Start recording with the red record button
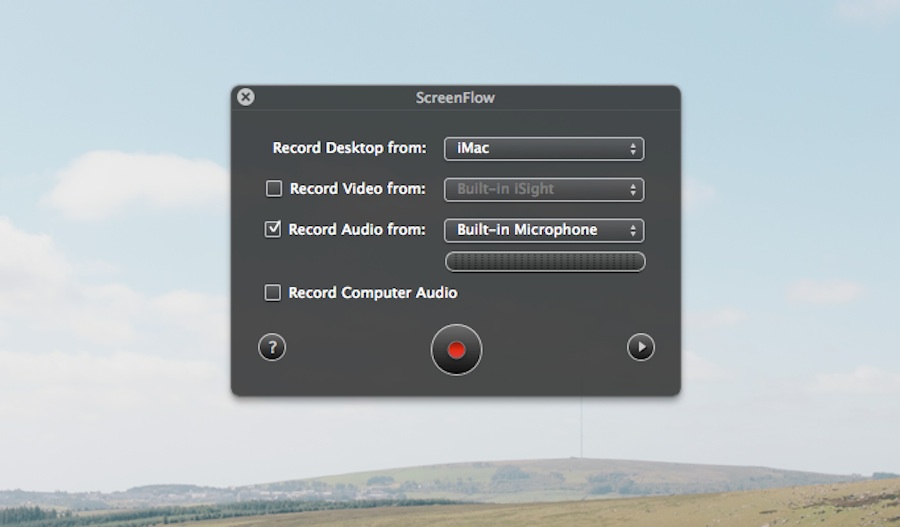The height and width of the screenshot is (527, 900). coord(456,350)
